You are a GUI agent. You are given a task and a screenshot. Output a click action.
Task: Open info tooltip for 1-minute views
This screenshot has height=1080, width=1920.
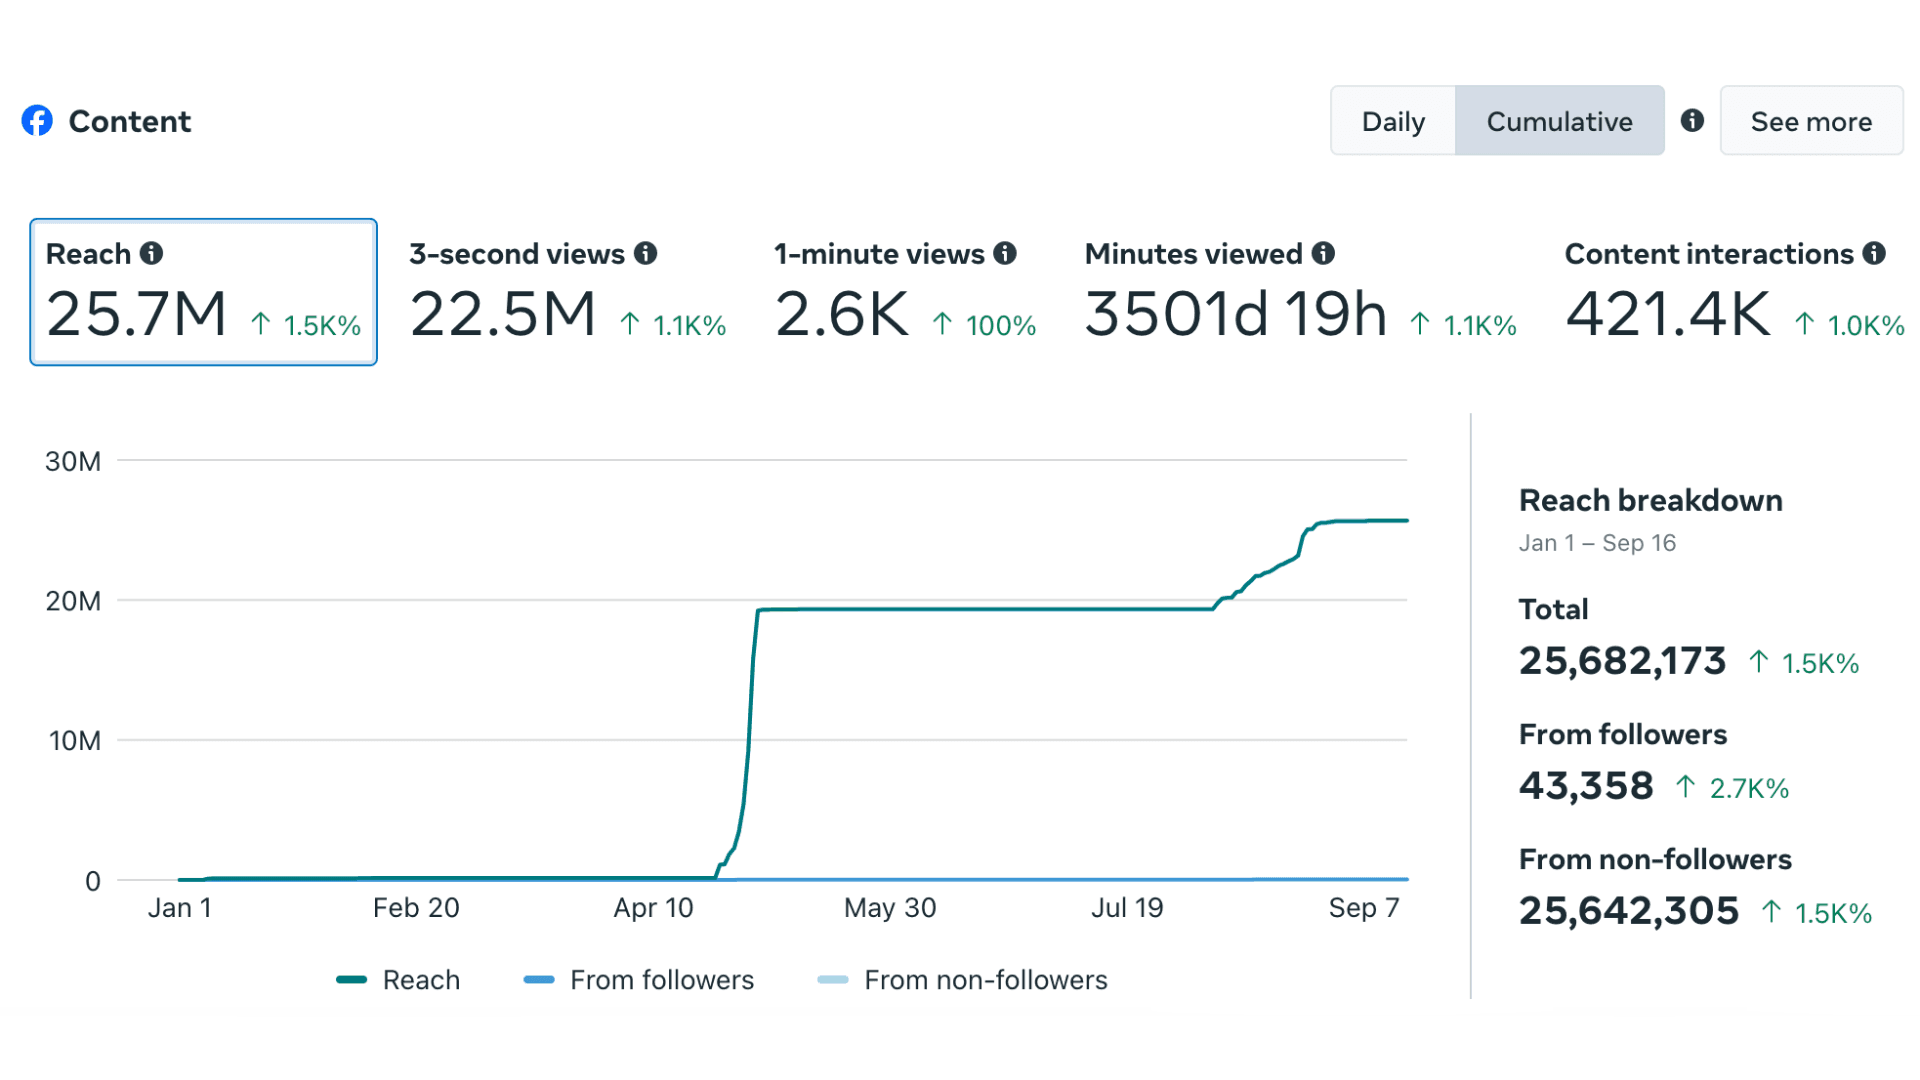tap(1005, 253)
